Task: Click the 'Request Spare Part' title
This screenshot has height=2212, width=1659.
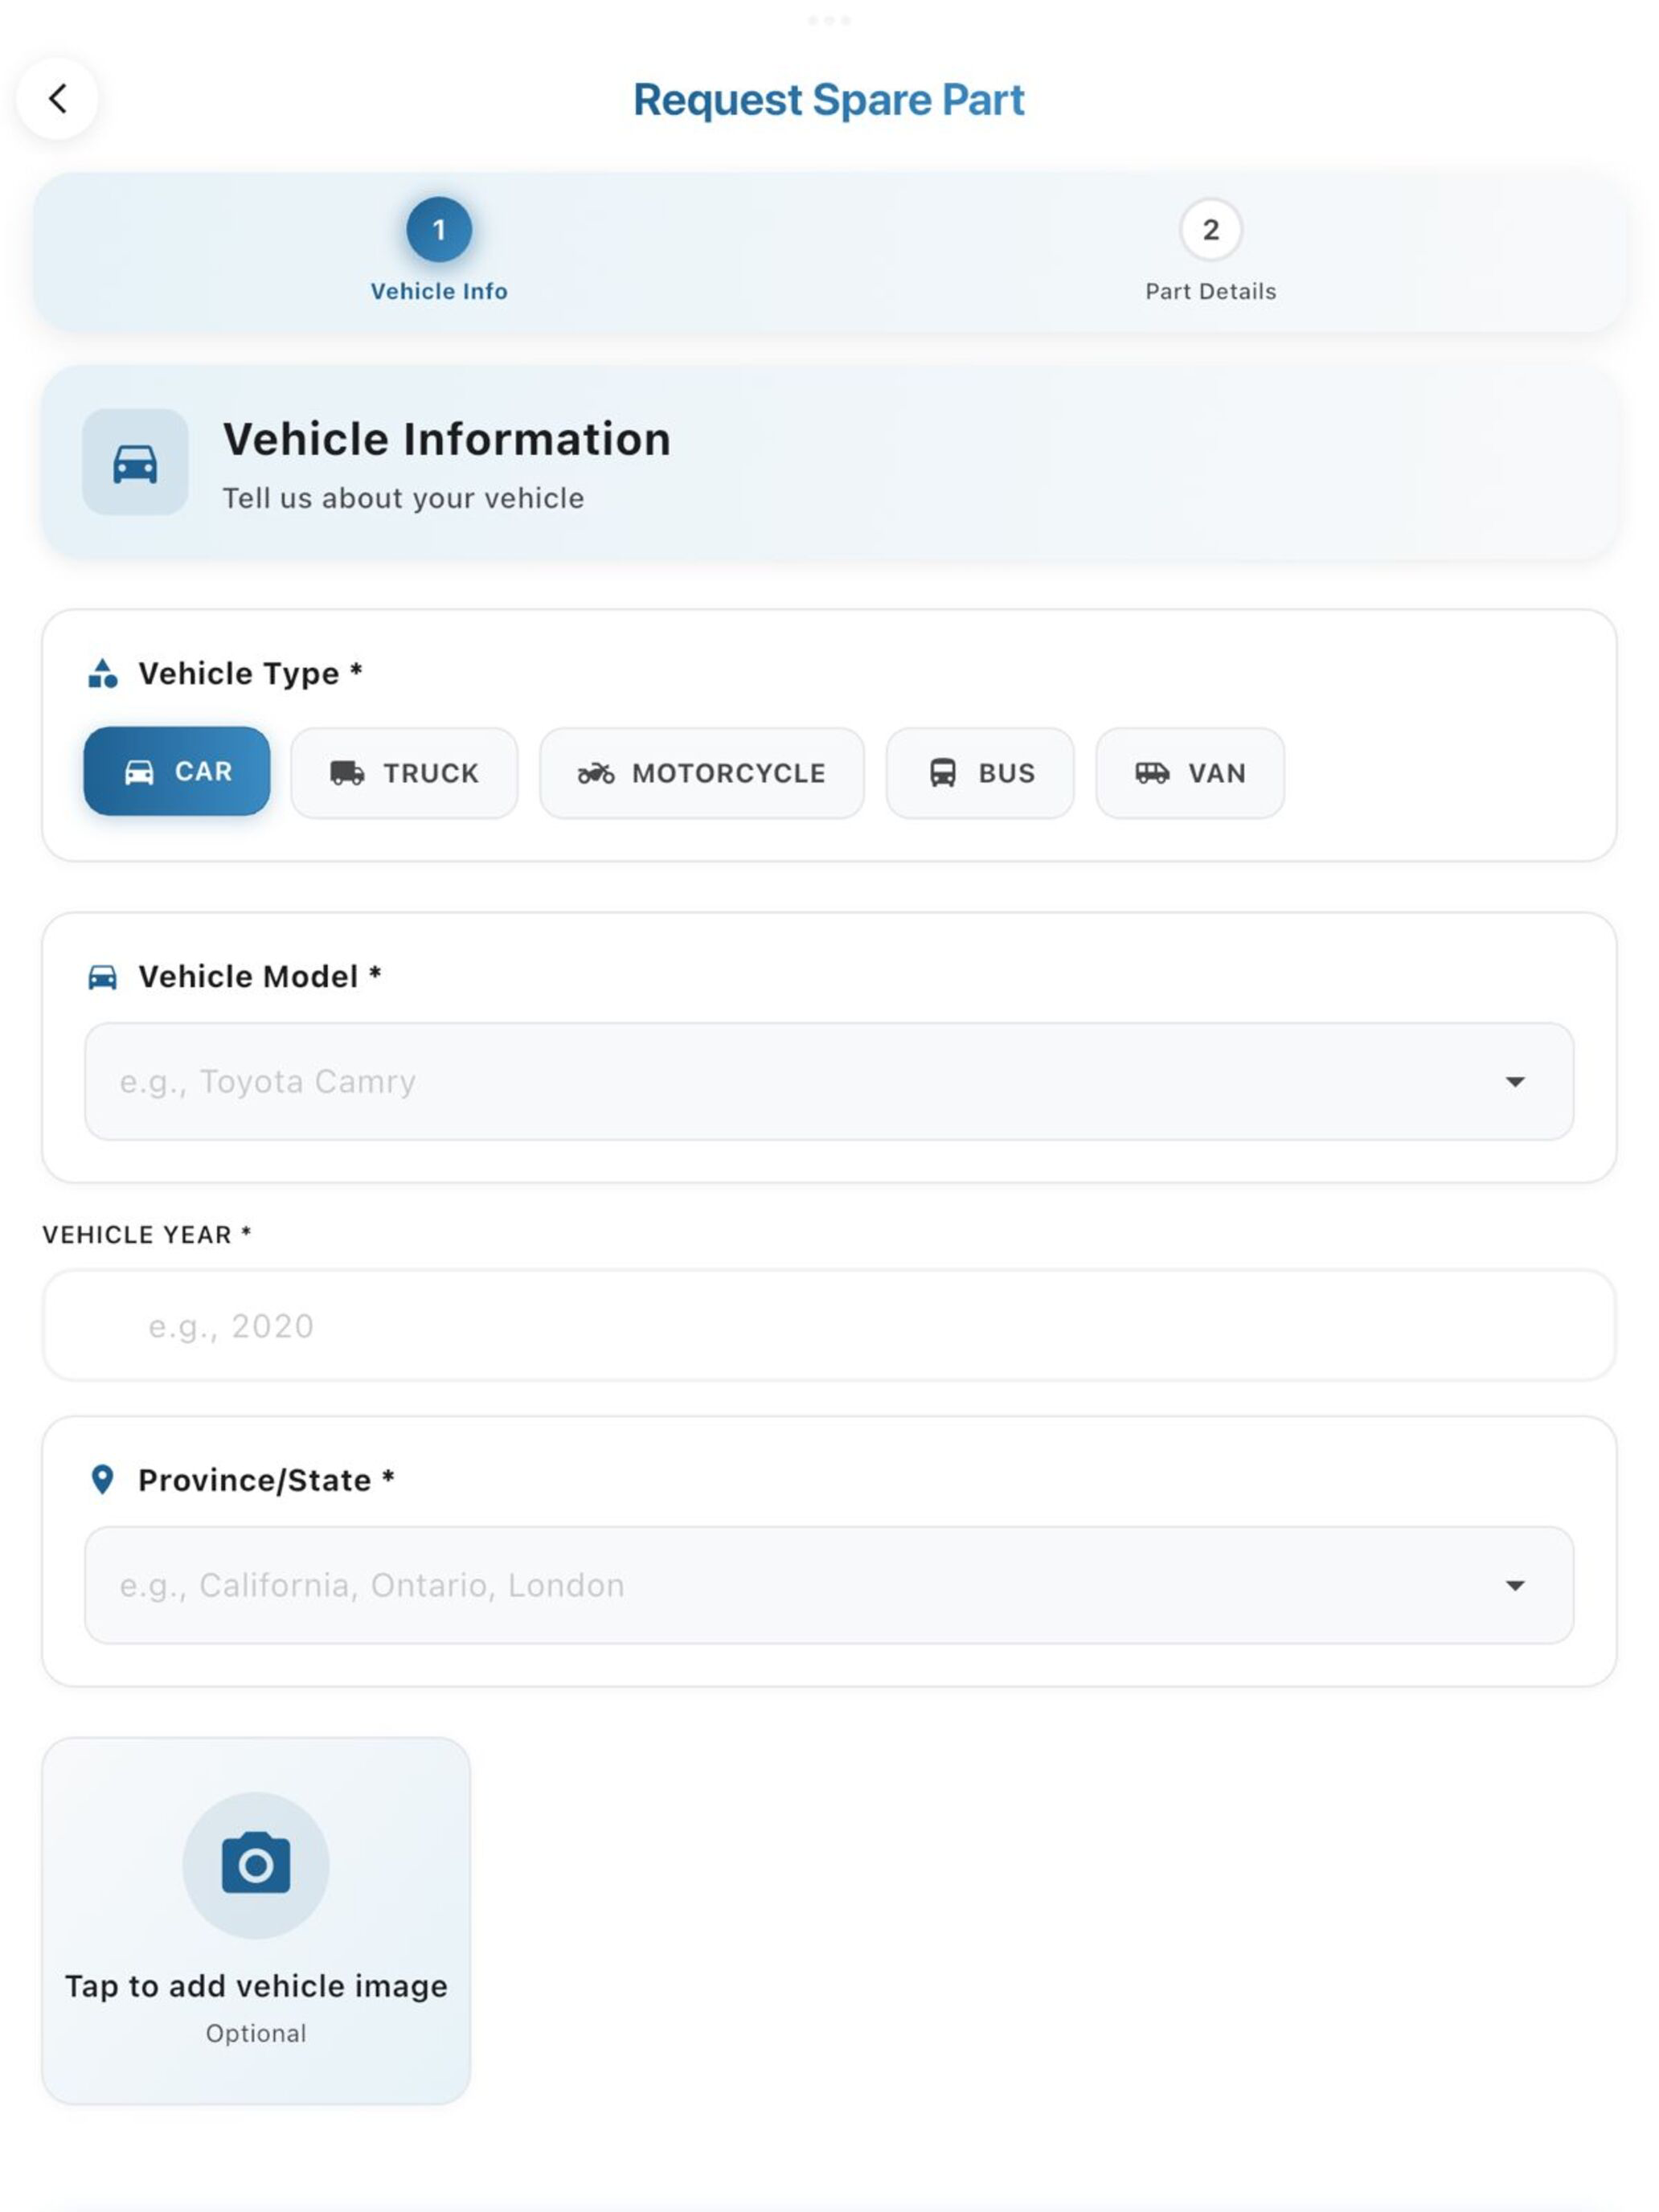Action: pyautogui.click(x=829, y=100)
